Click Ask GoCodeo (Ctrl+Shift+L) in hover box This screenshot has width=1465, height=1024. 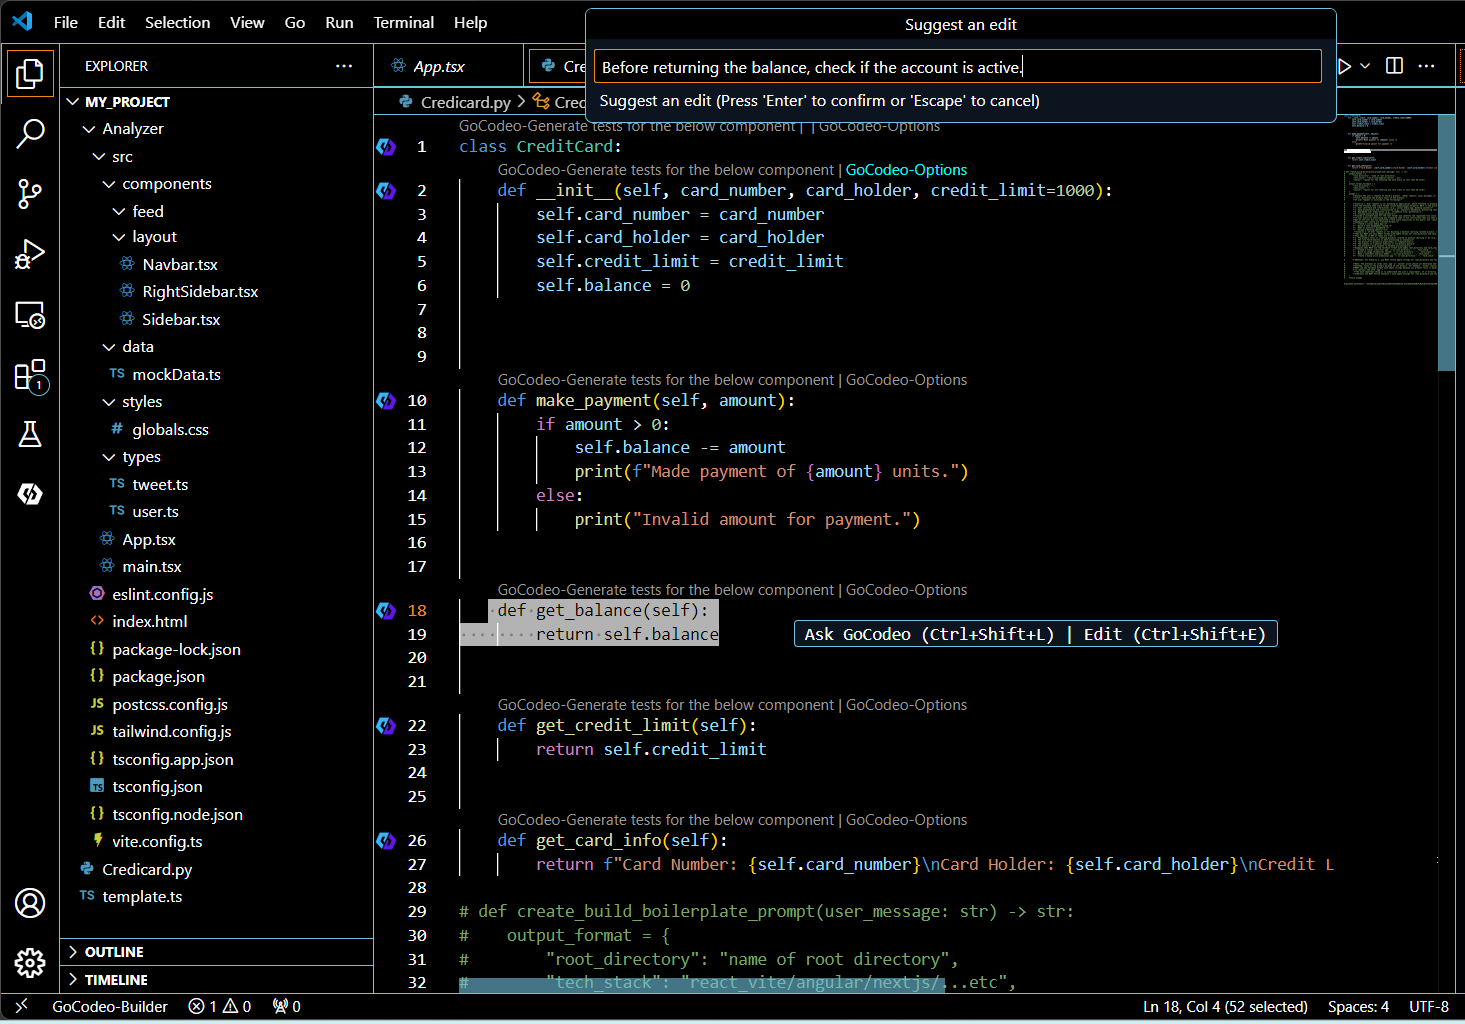click(928, 634)
